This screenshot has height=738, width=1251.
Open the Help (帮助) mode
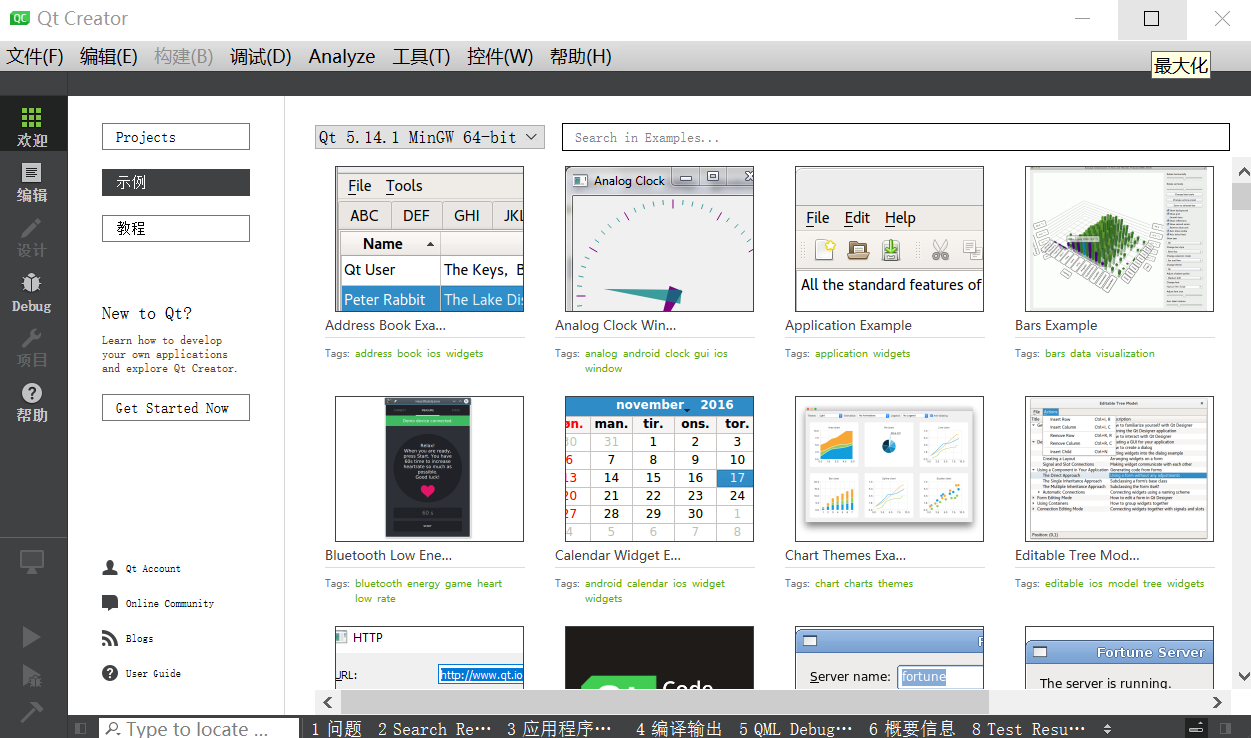point(32,401)
